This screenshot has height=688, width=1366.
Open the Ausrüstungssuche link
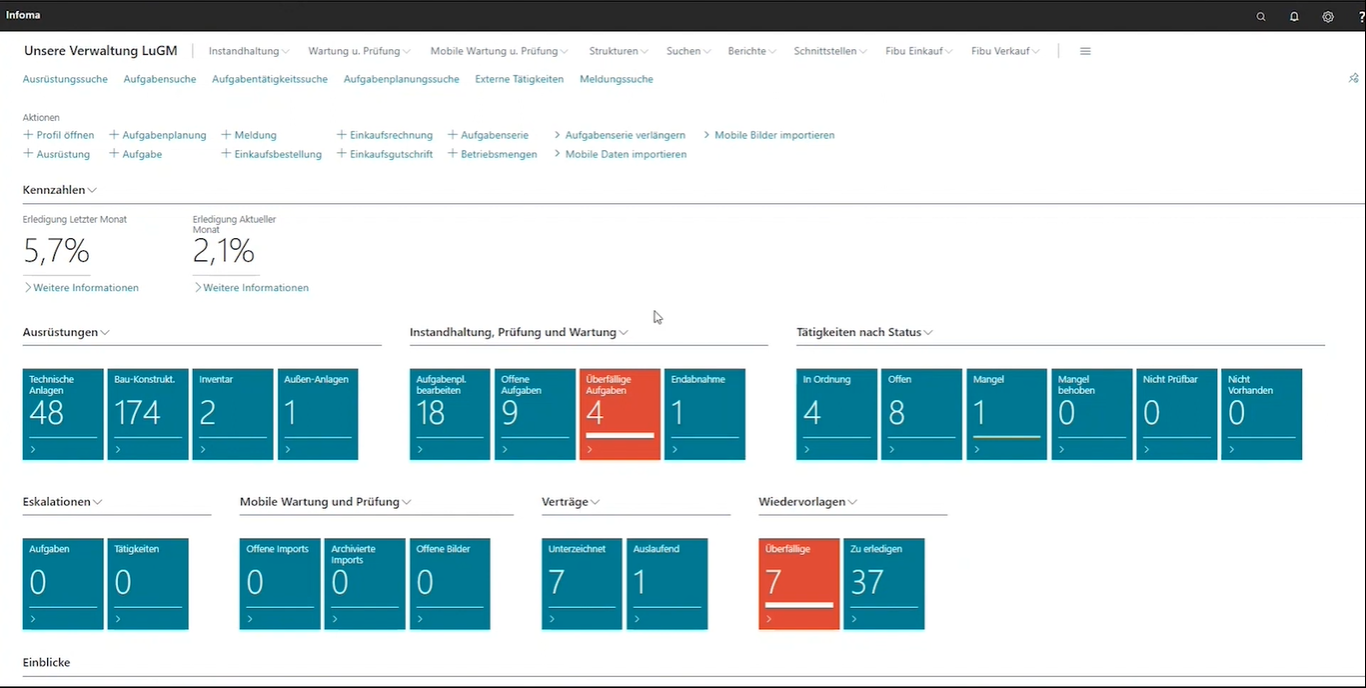(x=65, y=79)
